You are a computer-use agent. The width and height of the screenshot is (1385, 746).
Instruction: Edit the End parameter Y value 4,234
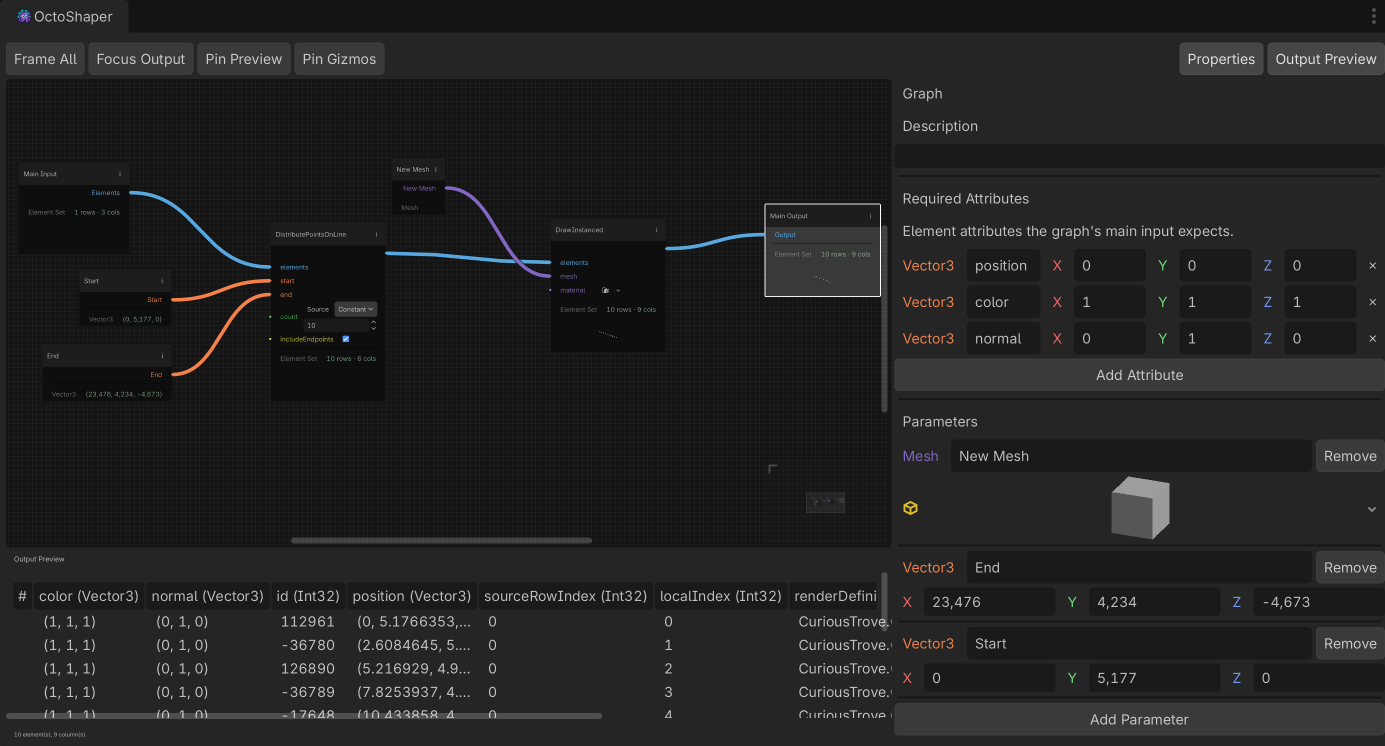pyautogui.click(x=1154, y=602)
